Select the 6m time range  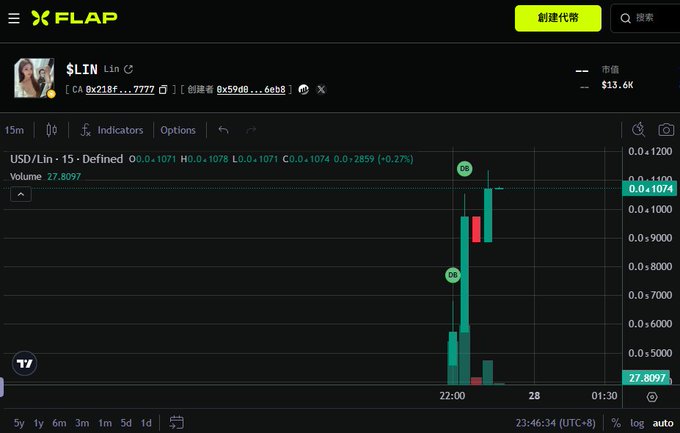[x=59, y=423]
